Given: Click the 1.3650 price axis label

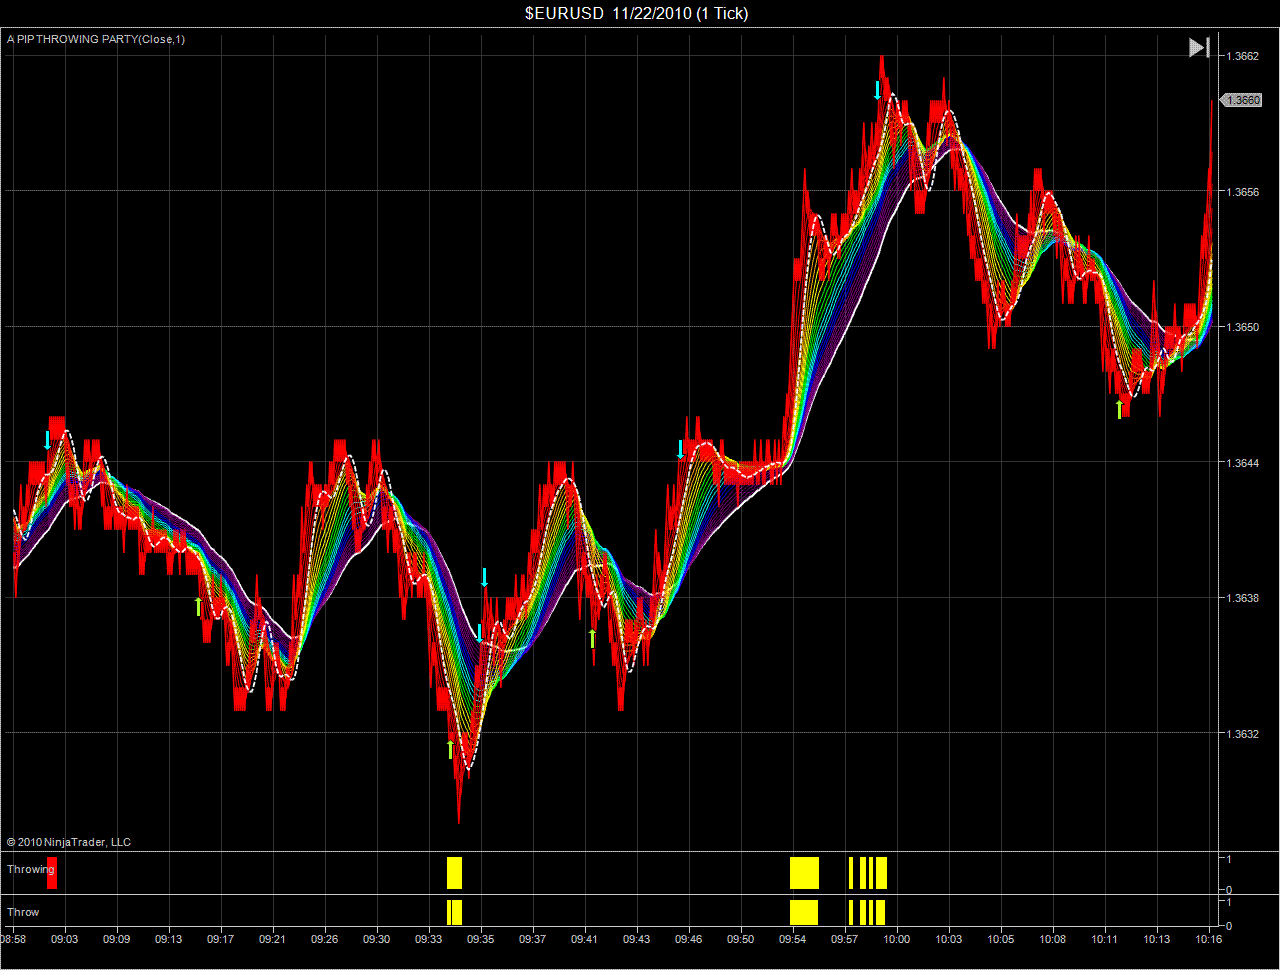Looking at the screenshot, I should coord(1244,327).
